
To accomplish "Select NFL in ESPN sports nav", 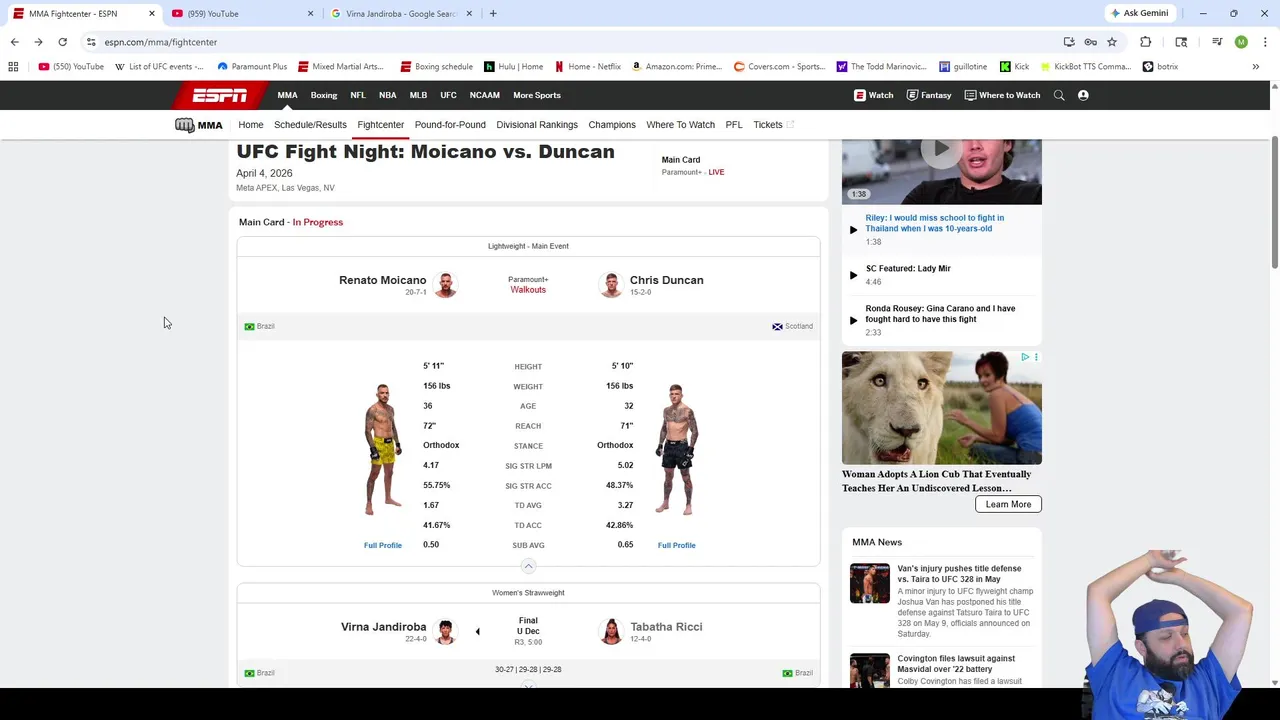I will pos(358,95).
